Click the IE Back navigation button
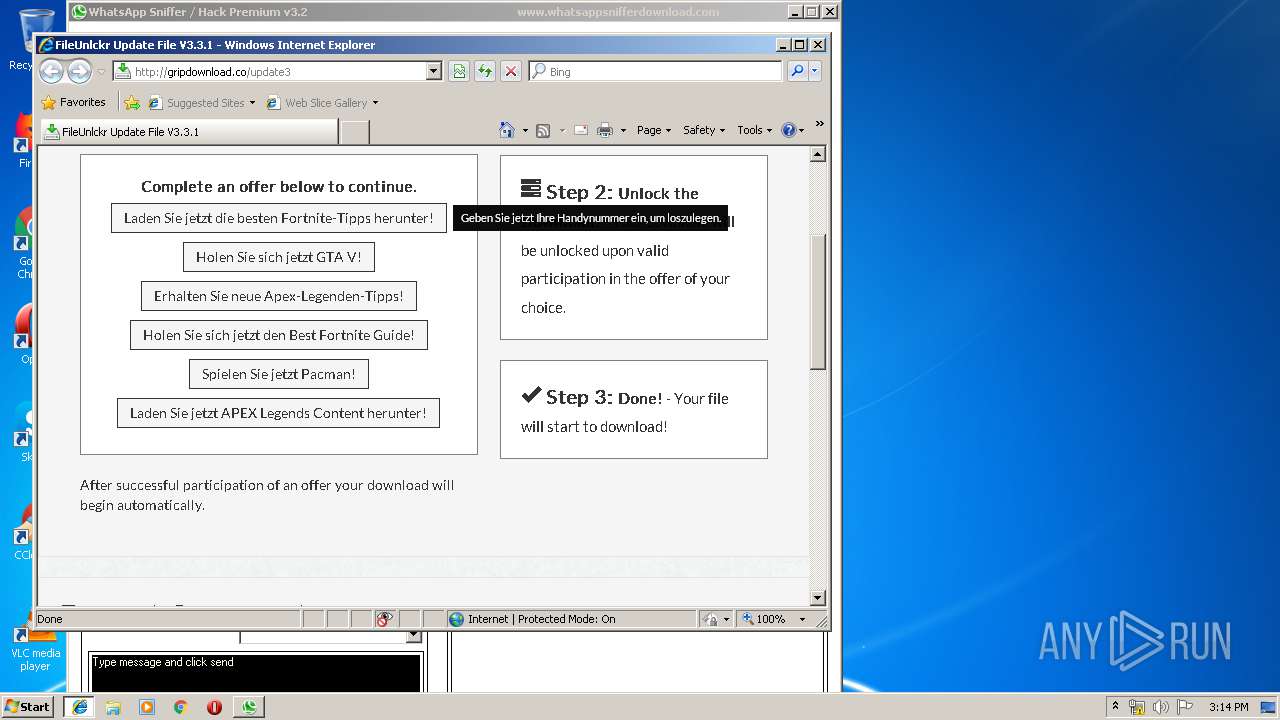 51,71
